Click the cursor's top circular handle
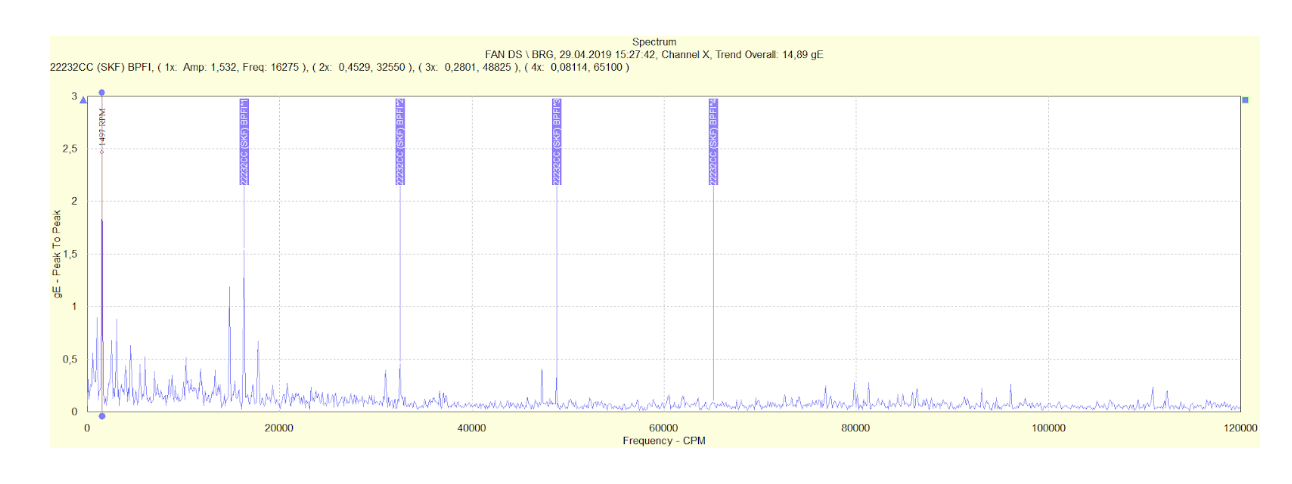Image resolution: width=1292 pixels, height=484 pixels. coord(101,93)
